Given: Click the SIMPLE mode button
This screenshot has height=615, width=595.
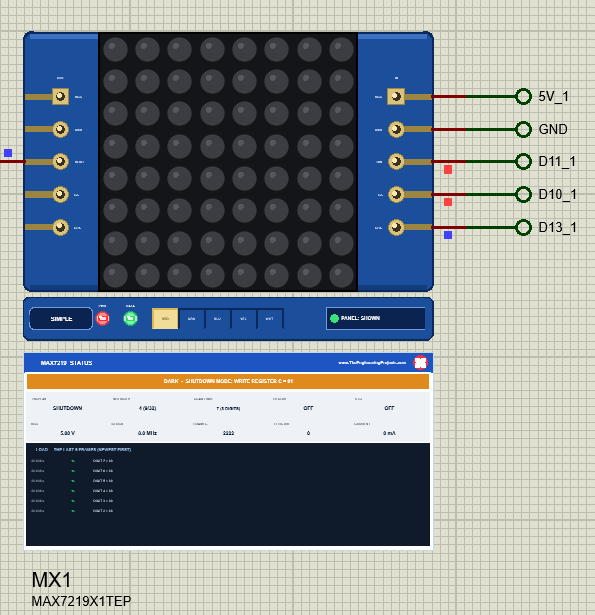Looking at the screenshot, I should click(x=61, y=318).
